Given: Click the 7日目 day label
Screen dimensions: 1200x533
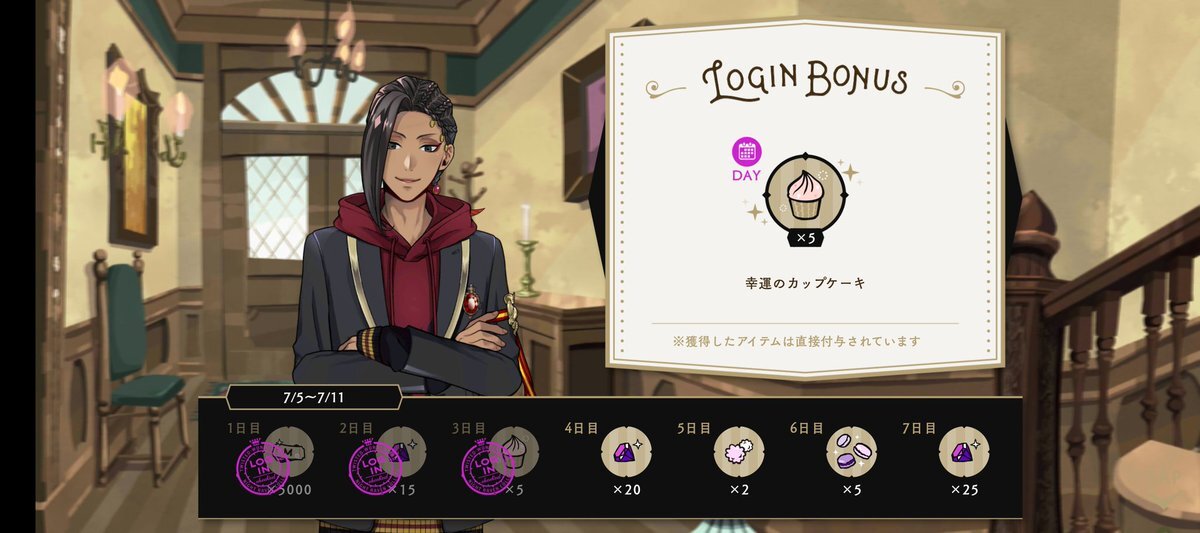Looking at the screenshot, I should 920,428.
